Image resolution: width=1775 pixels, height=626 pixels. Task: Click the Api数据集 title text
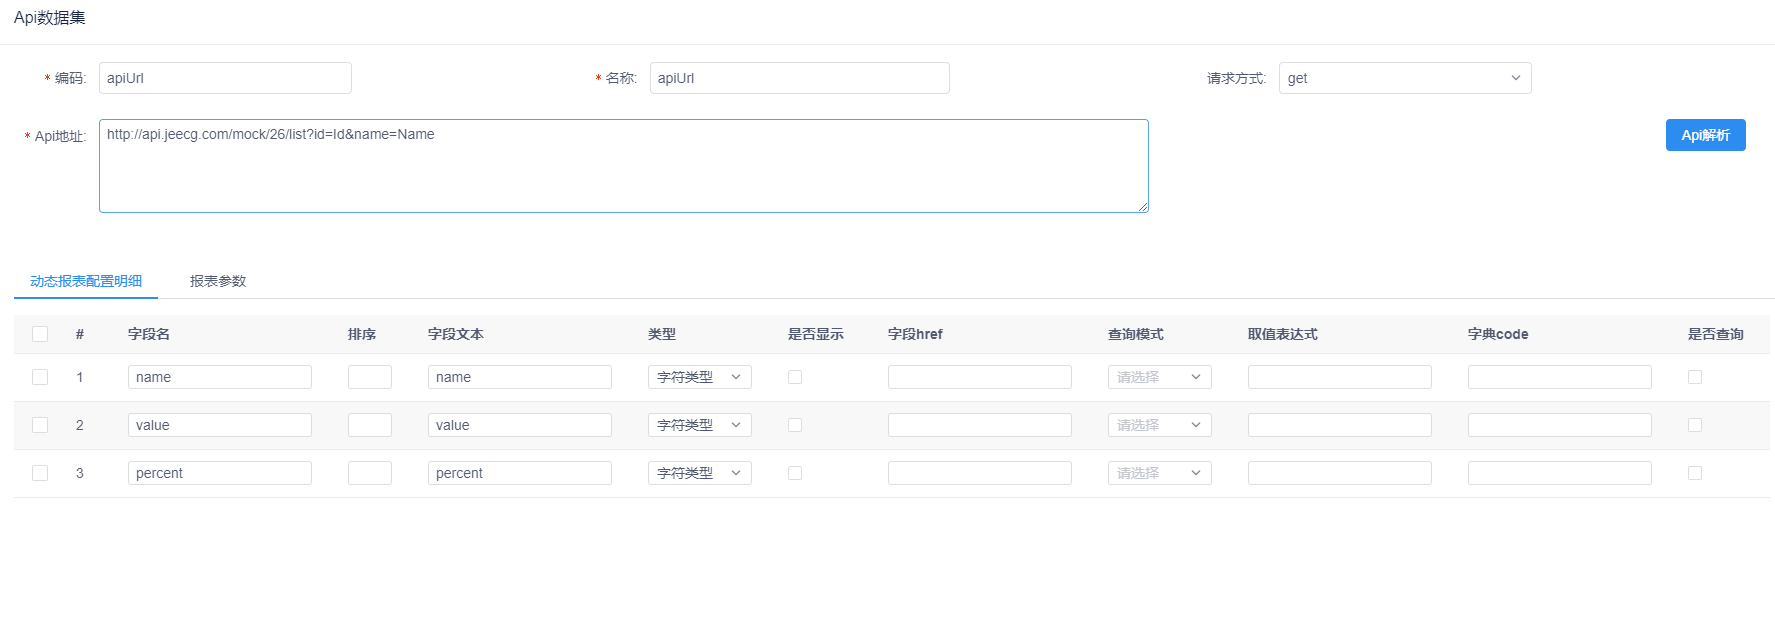(x=50, y=17)
